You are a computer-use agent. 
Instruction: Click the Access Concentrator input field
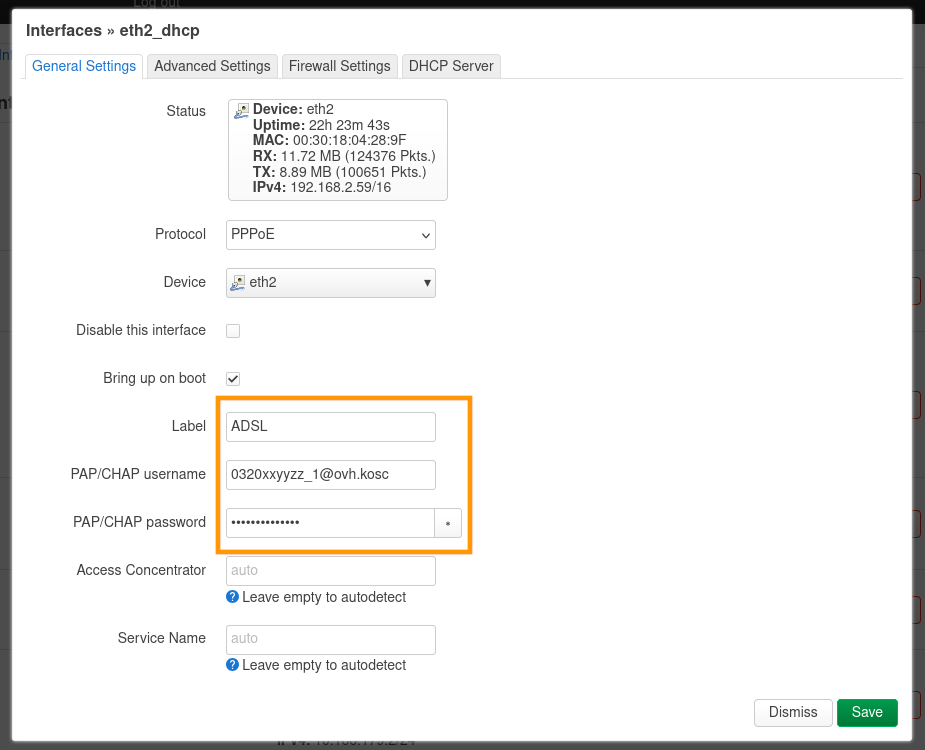[331, 571]
